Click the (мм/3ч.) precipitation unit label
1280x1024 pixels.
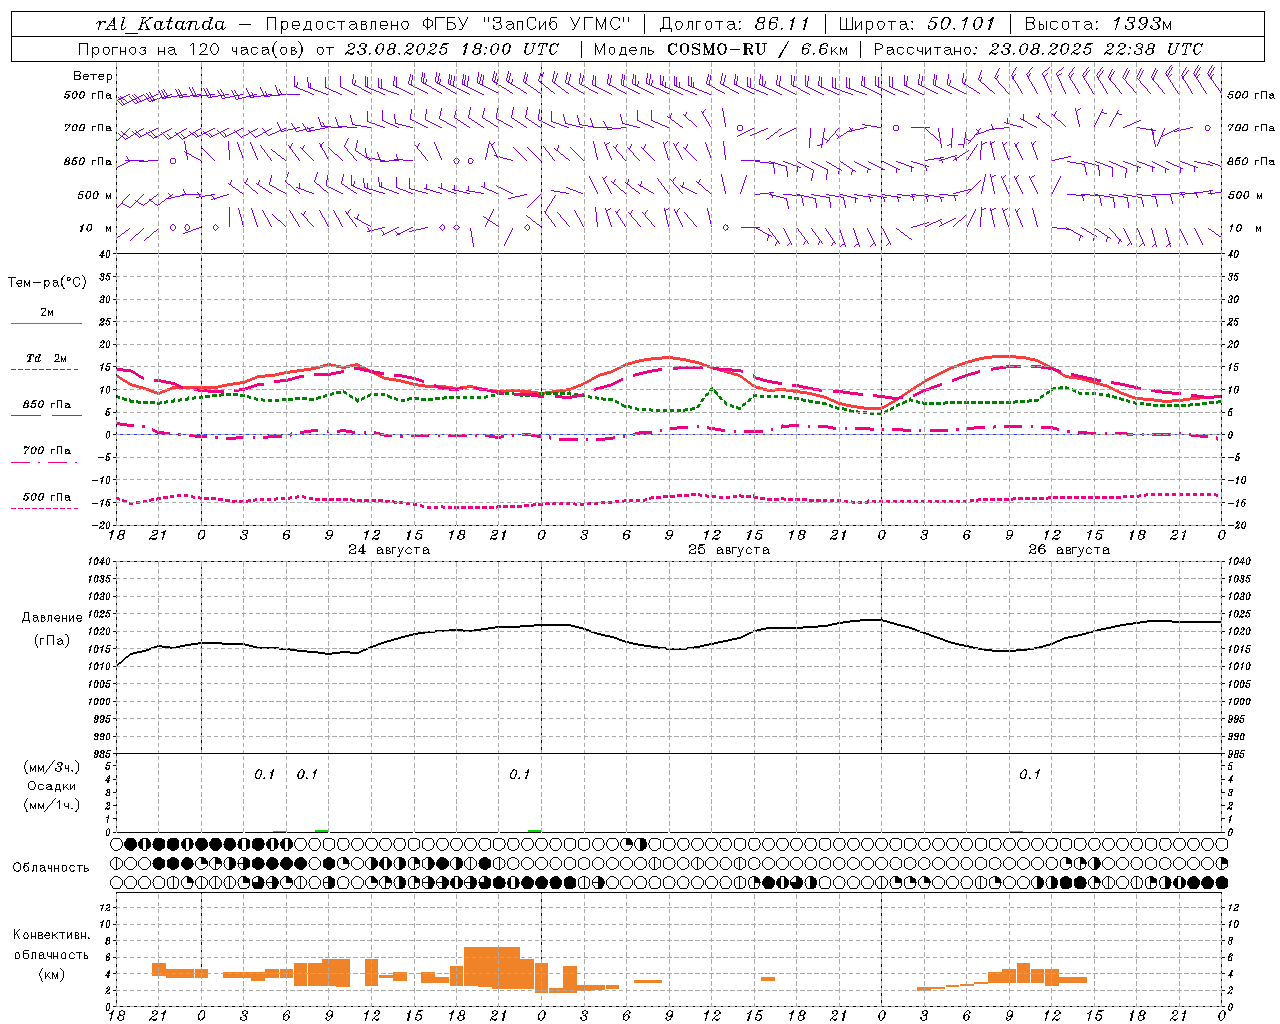[51, 767]
